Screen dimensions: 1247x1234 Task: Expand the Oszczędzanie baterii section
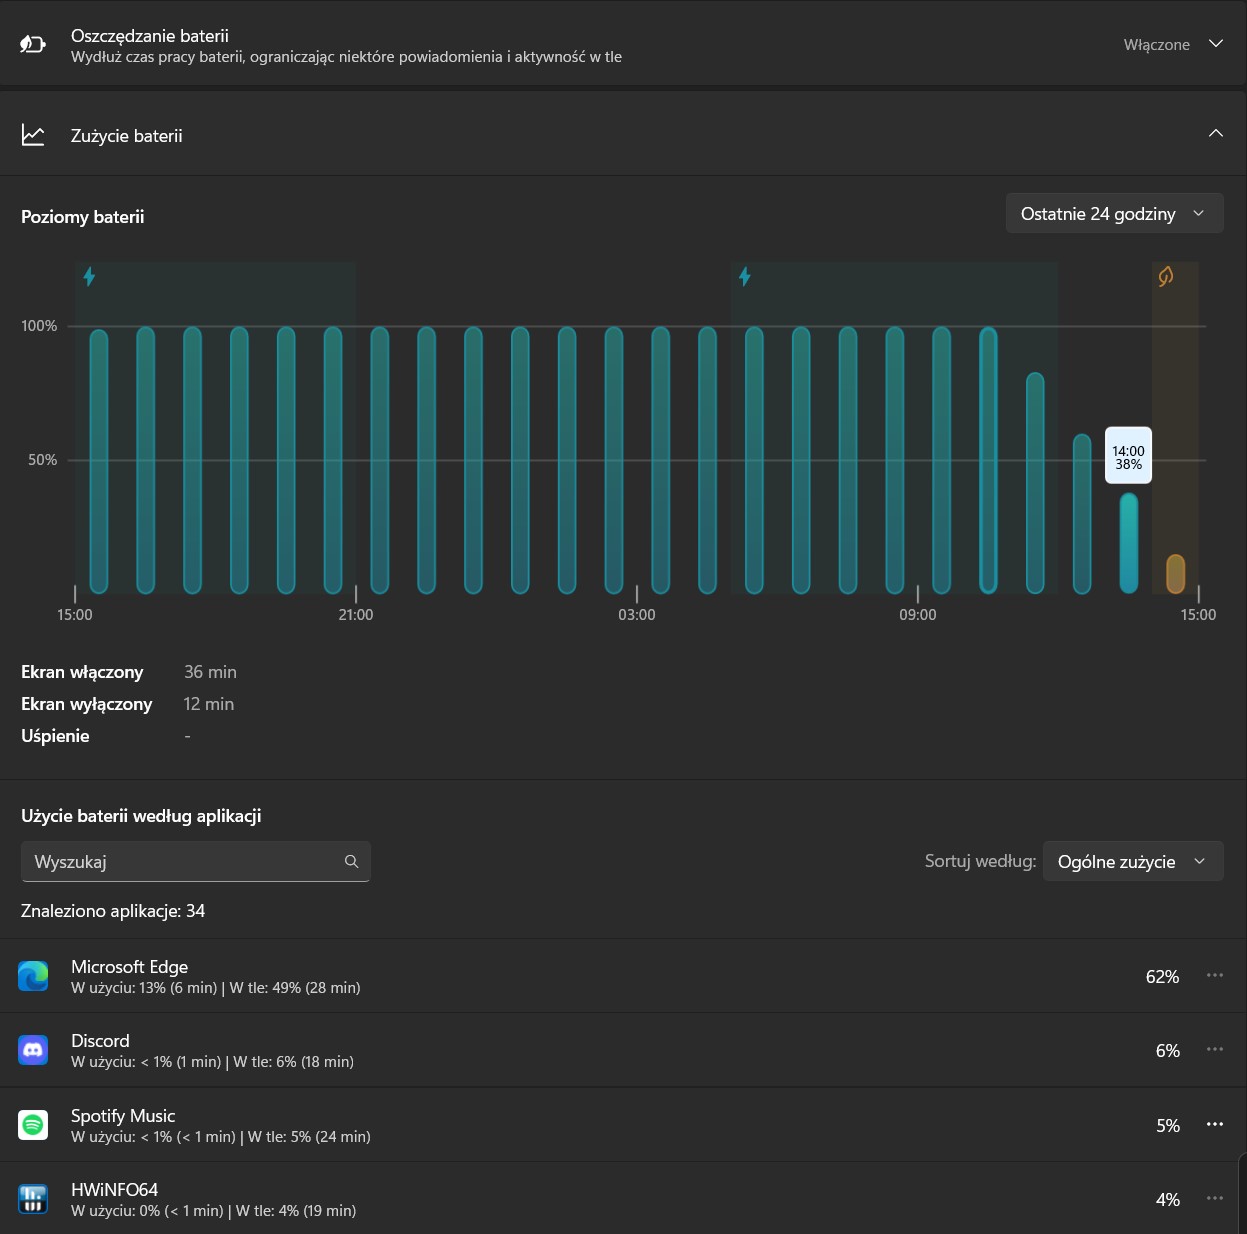pos(1215,44)
